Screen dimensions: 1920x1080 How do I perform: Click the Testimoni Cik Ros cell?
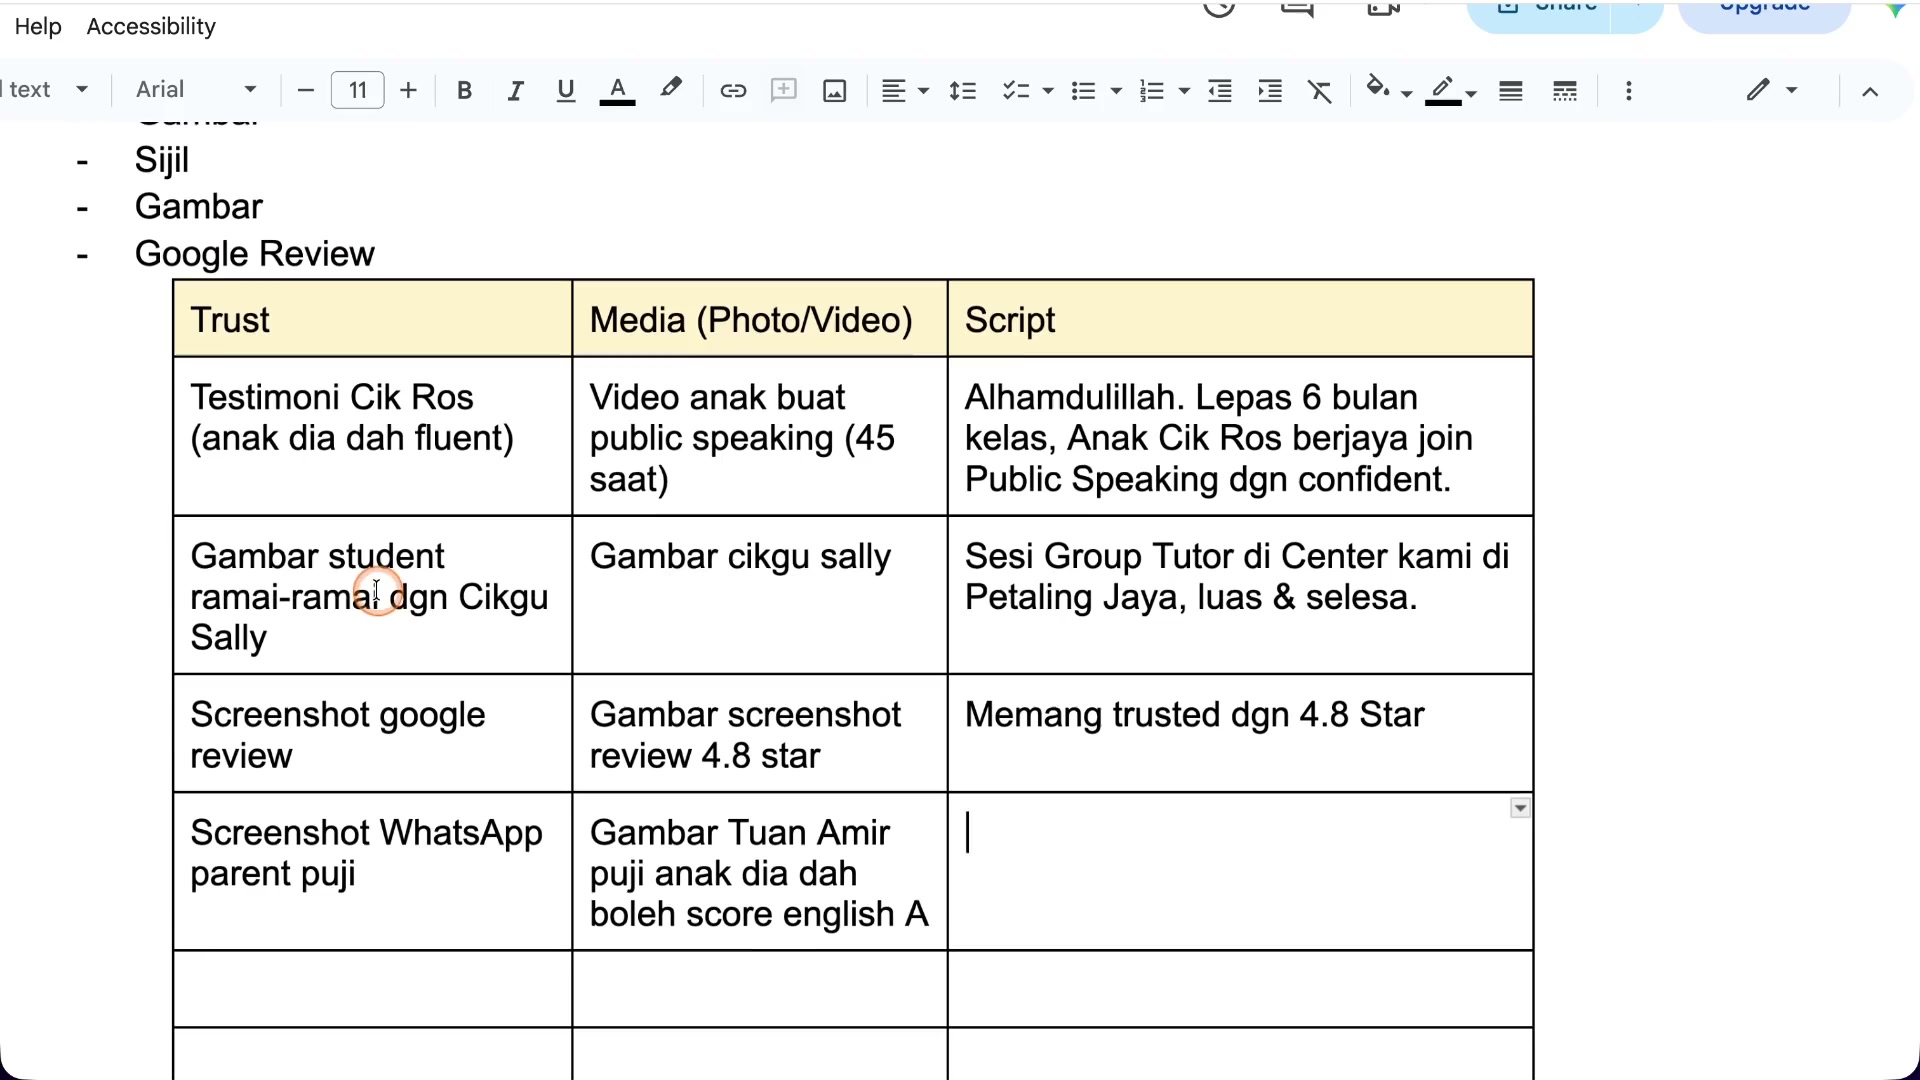(372, 437)
